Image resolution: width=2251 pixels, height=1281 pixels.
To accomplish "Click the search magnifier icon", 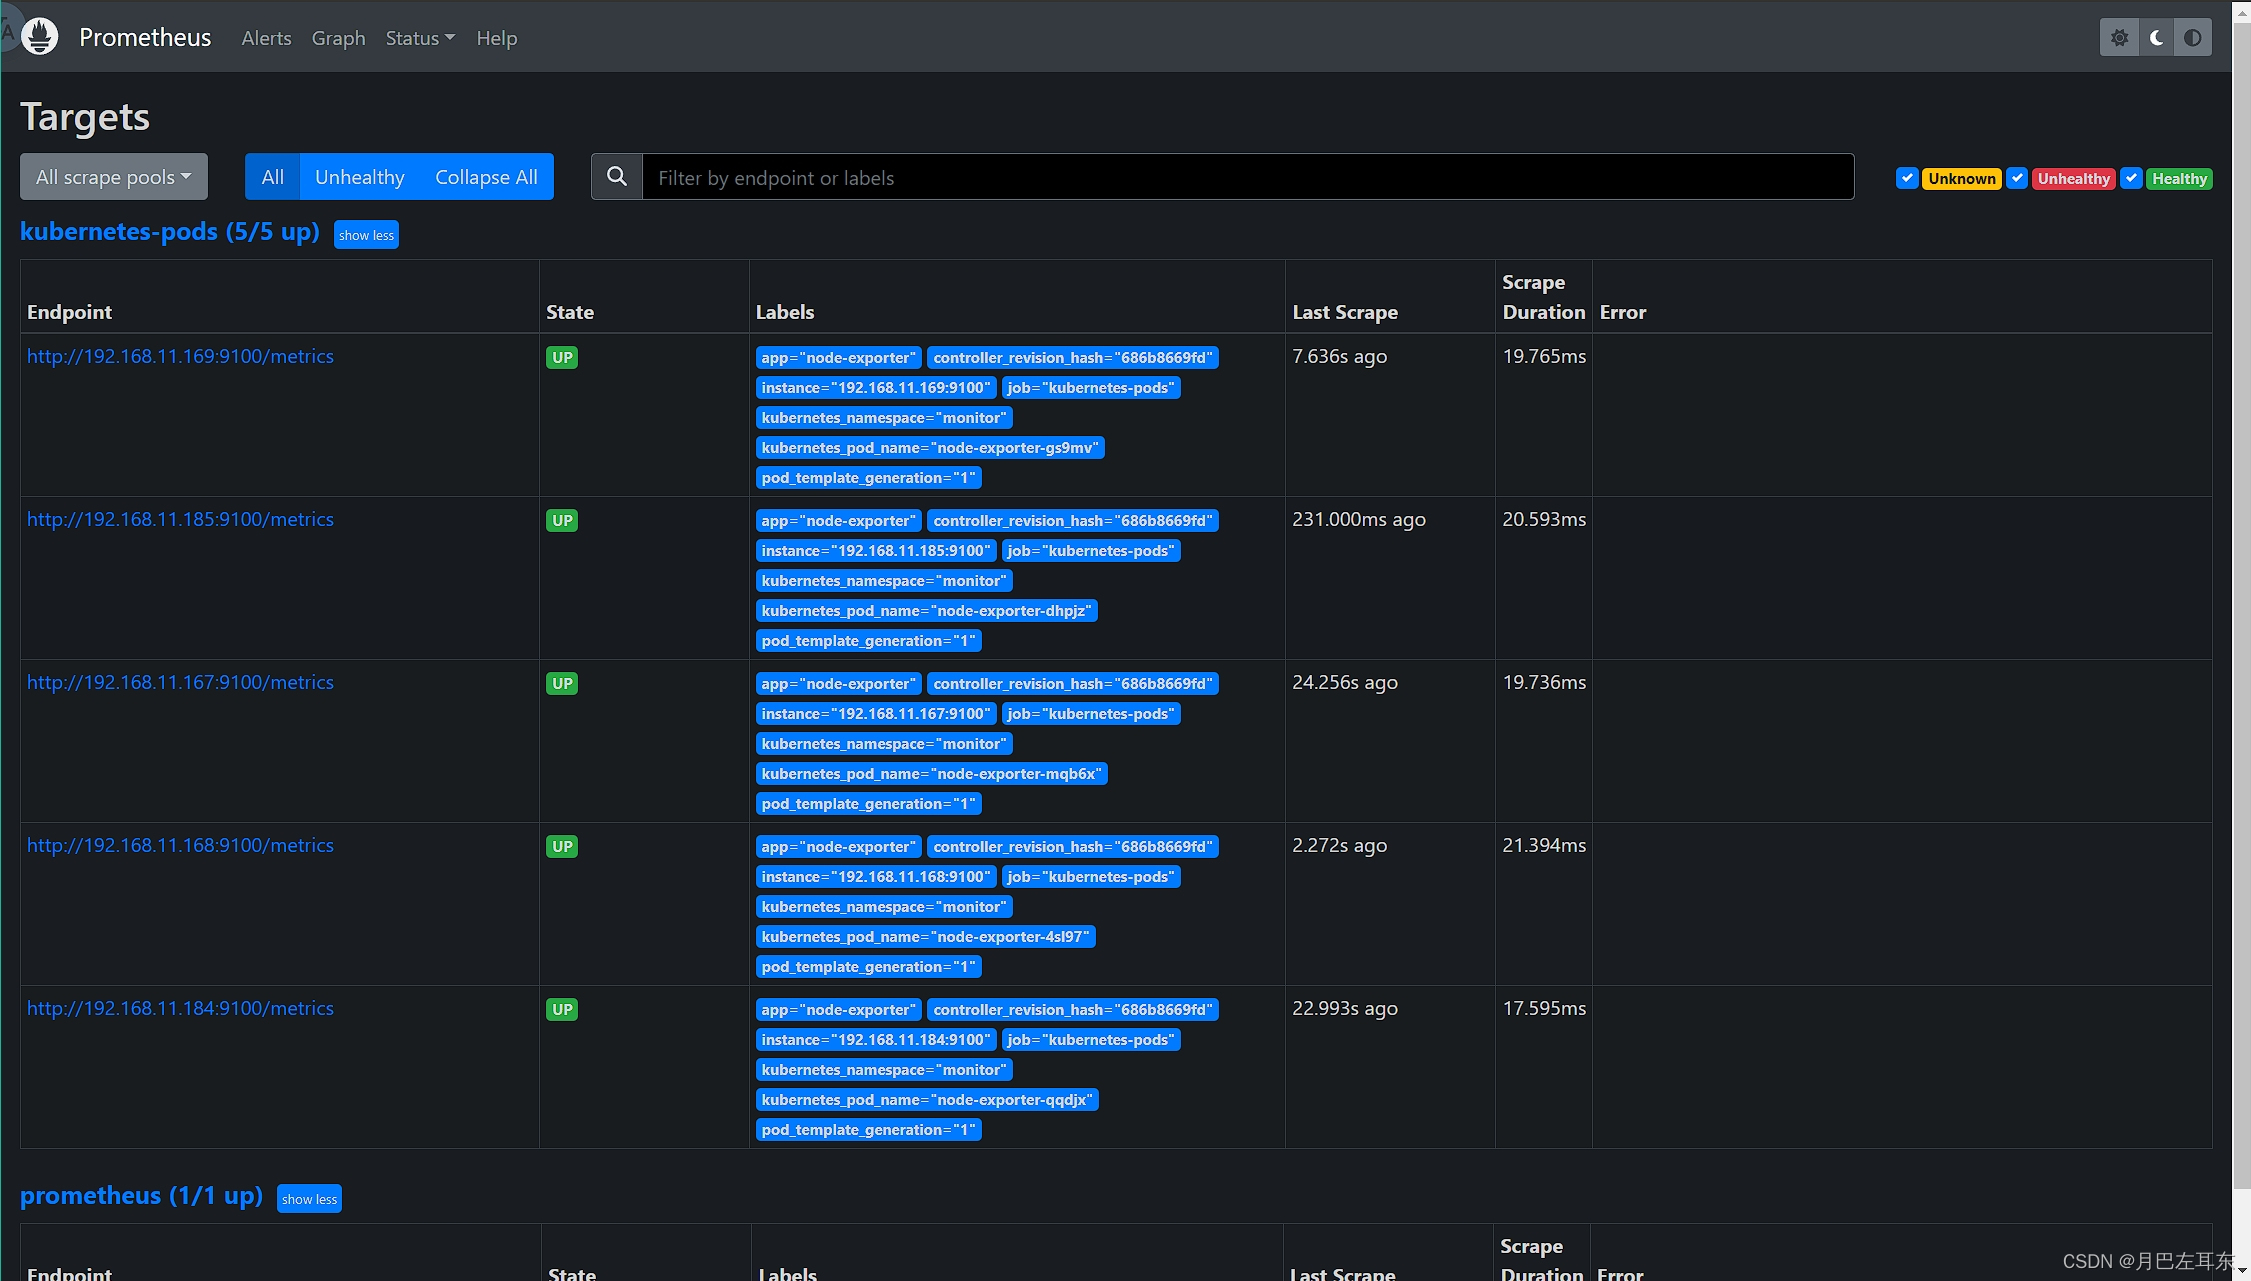I will click(617, 177).
